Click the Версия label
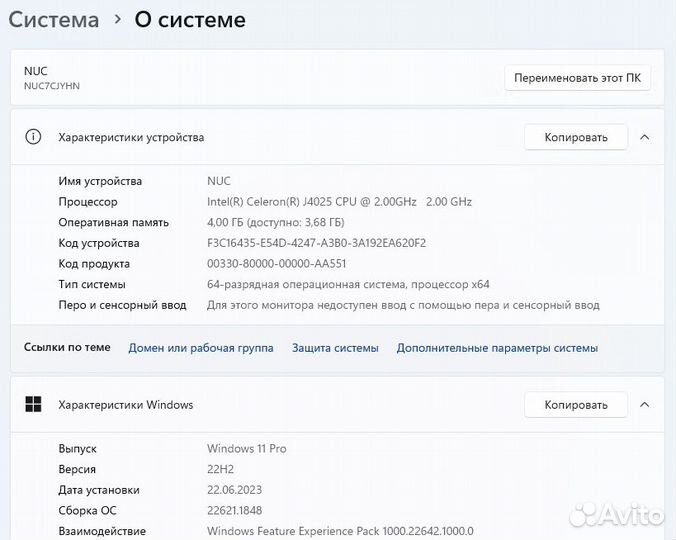The width and height of the screenshot is (676, 540). click(x=77, y=469)
